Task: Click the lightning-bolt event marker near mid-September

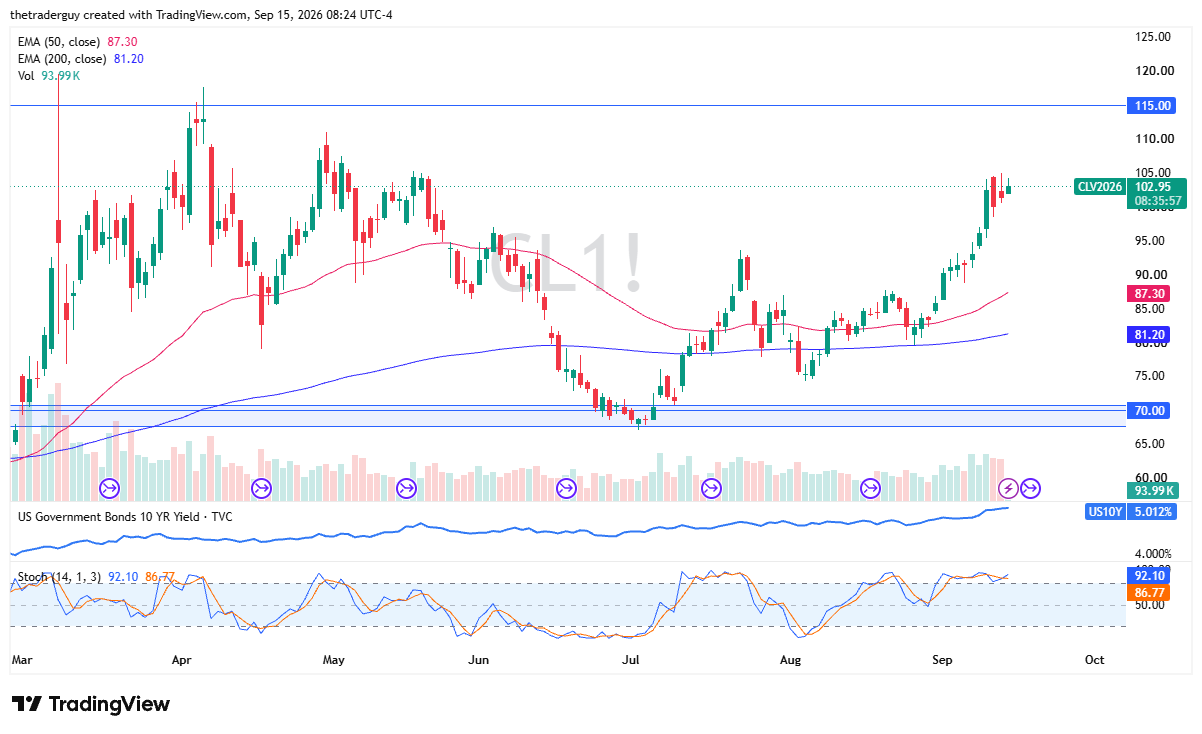Action: point(1008,488)
